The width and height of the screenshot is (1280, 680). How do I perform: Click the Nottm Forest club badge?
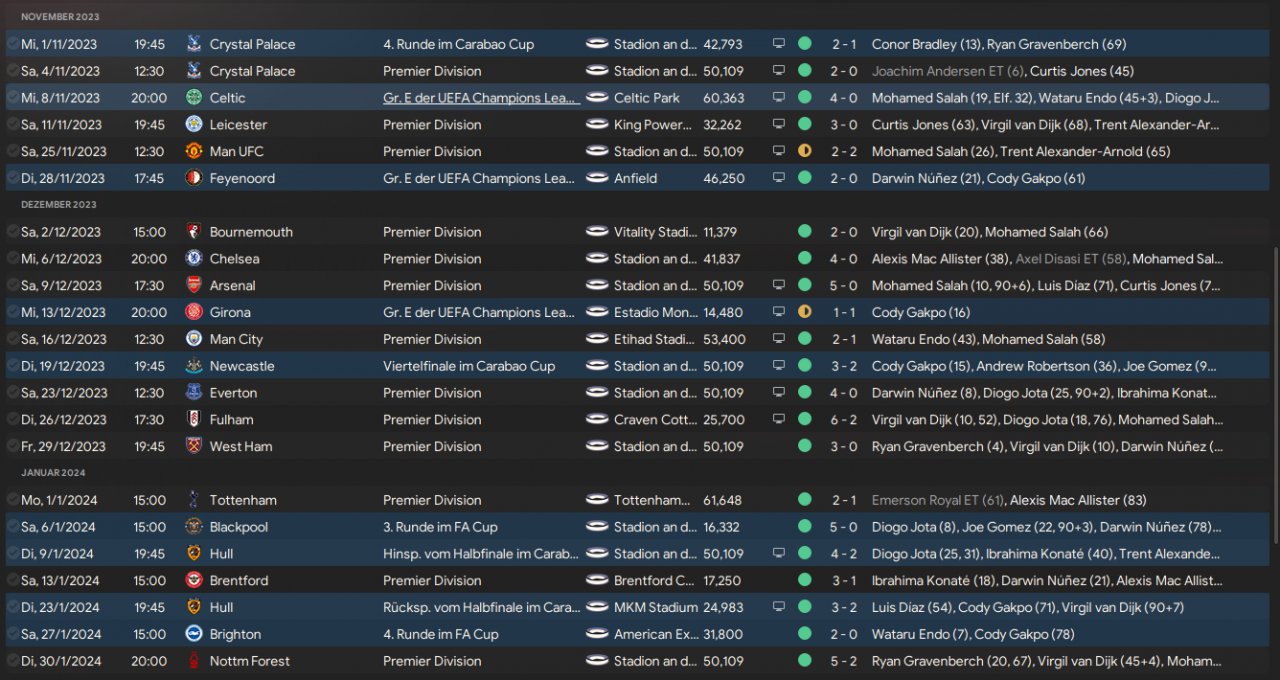tap(194, 661)
